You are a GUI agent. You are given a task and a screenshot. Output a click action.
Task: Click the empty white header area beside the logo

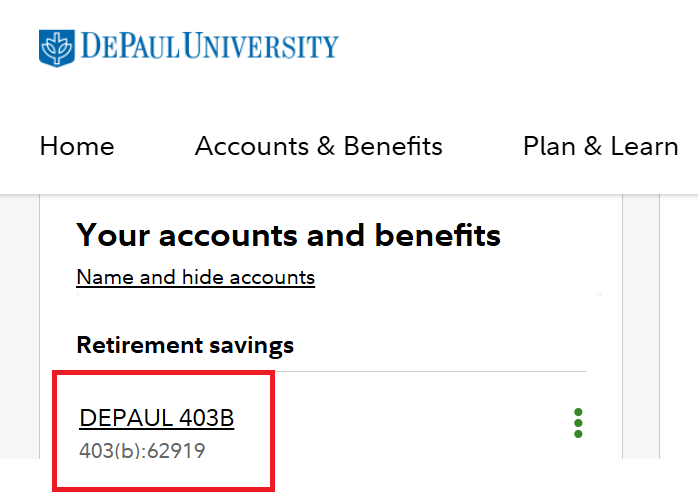click(520, 47)
